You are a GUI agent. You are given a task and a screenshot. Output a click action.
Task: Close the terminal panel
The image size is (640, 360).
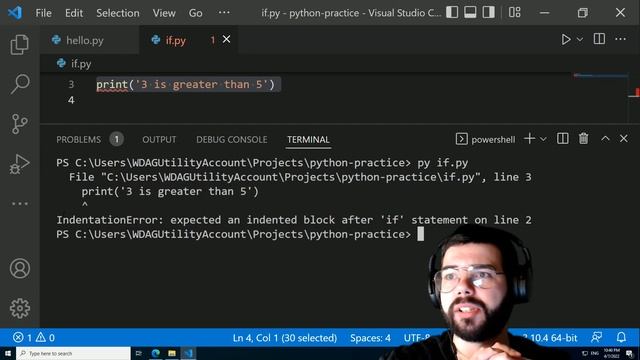click(624, 139)
